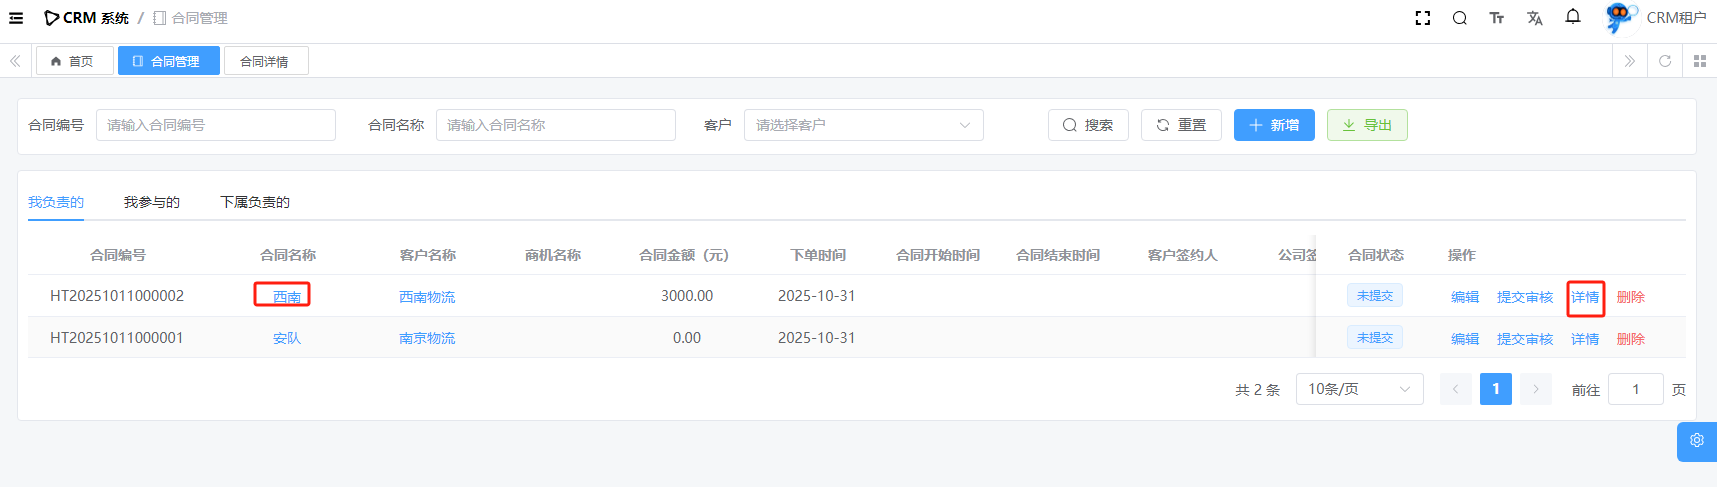Open the 南京物流 customer link
This screenshot has height=487, width=1717.
coord(427,338)
